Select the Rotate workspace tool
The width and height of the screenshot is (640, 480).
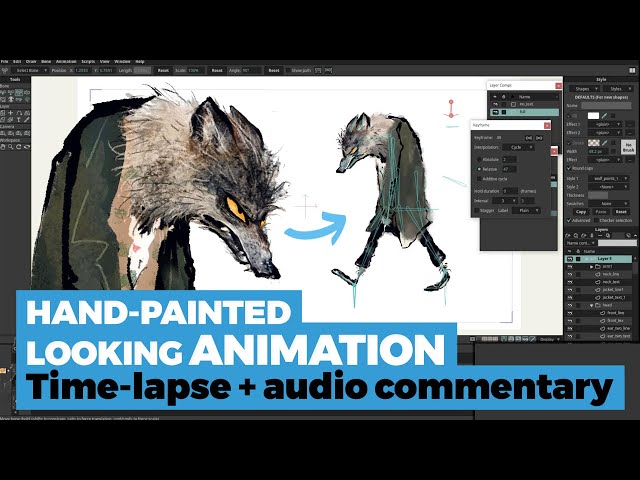[19, 147]
